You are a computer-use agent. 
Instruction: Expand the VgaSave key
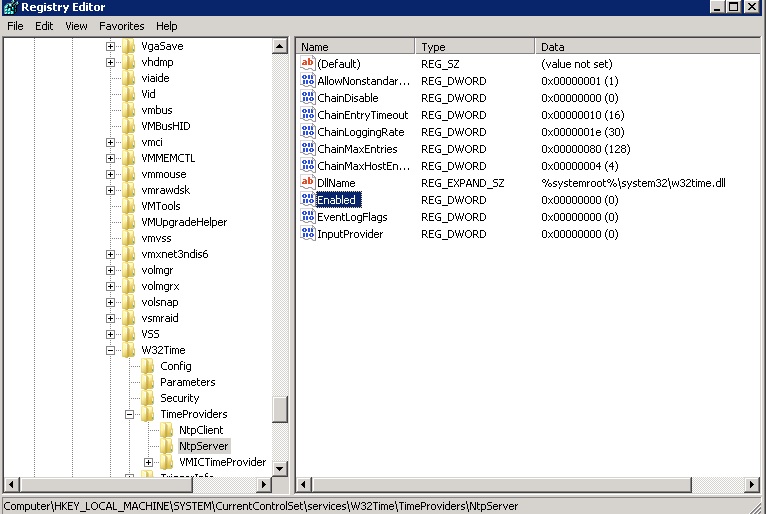click(x=110, y=46)
